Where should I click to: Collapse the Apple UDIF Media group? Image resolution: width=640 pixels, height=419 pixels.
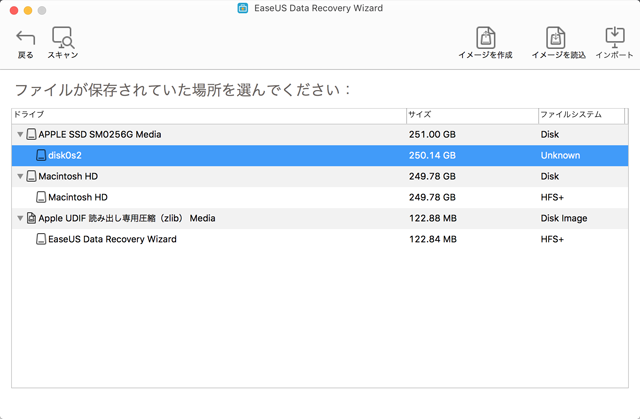coord(20,218)
